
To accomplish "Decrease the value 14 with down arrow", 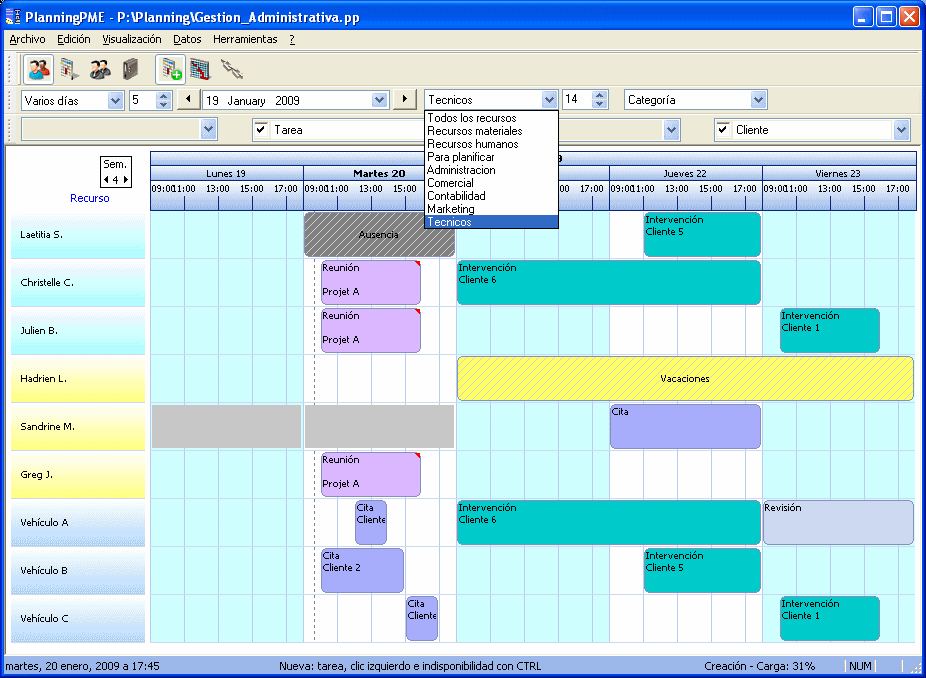I will tap(599, 104).
